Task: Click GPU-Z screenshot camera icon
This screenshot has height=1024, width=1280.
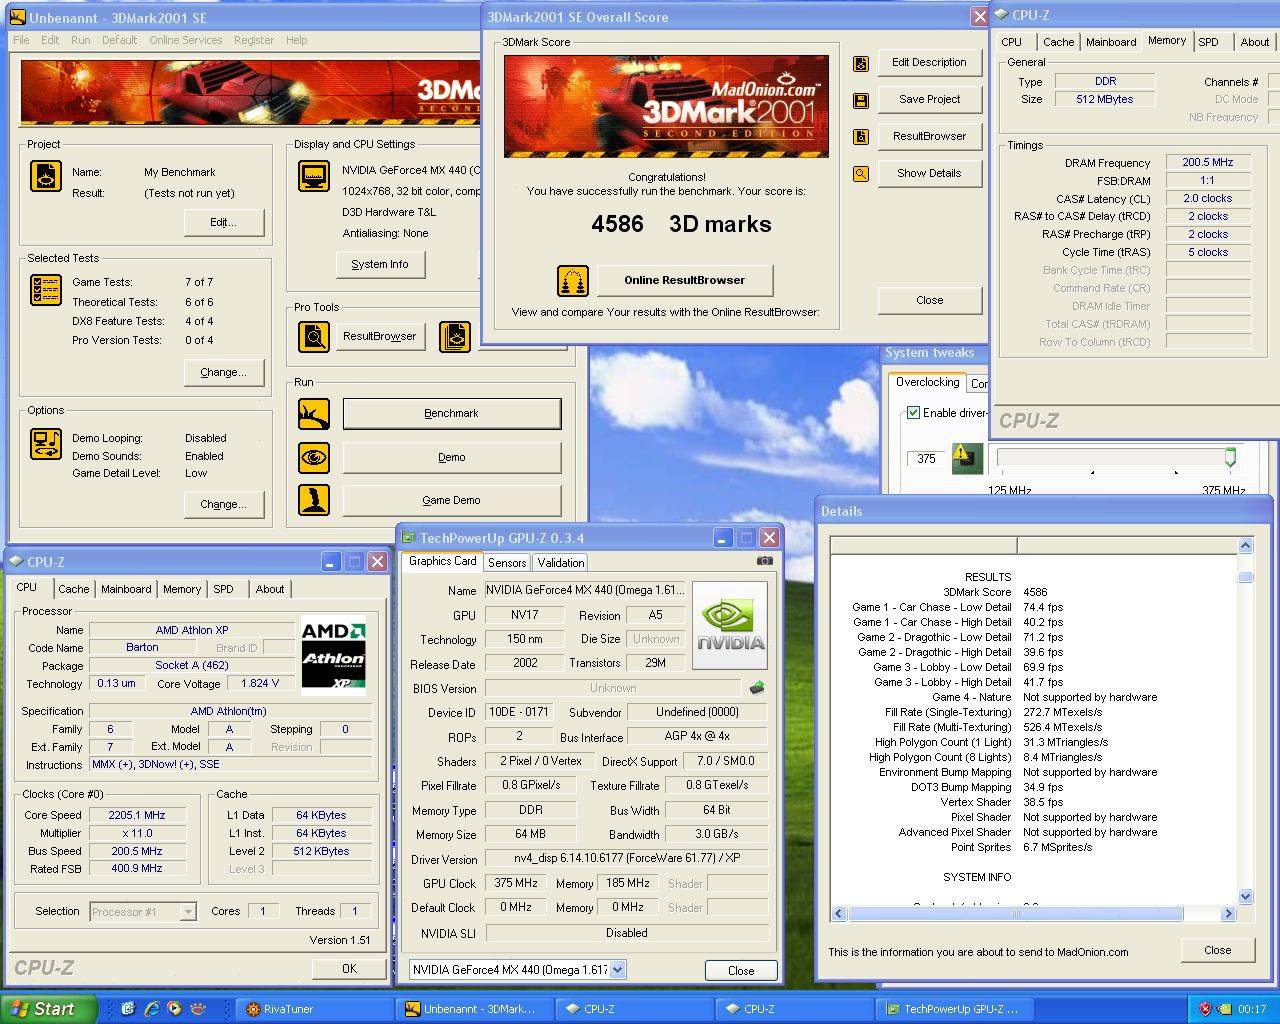Action: [x=765, y=560]
